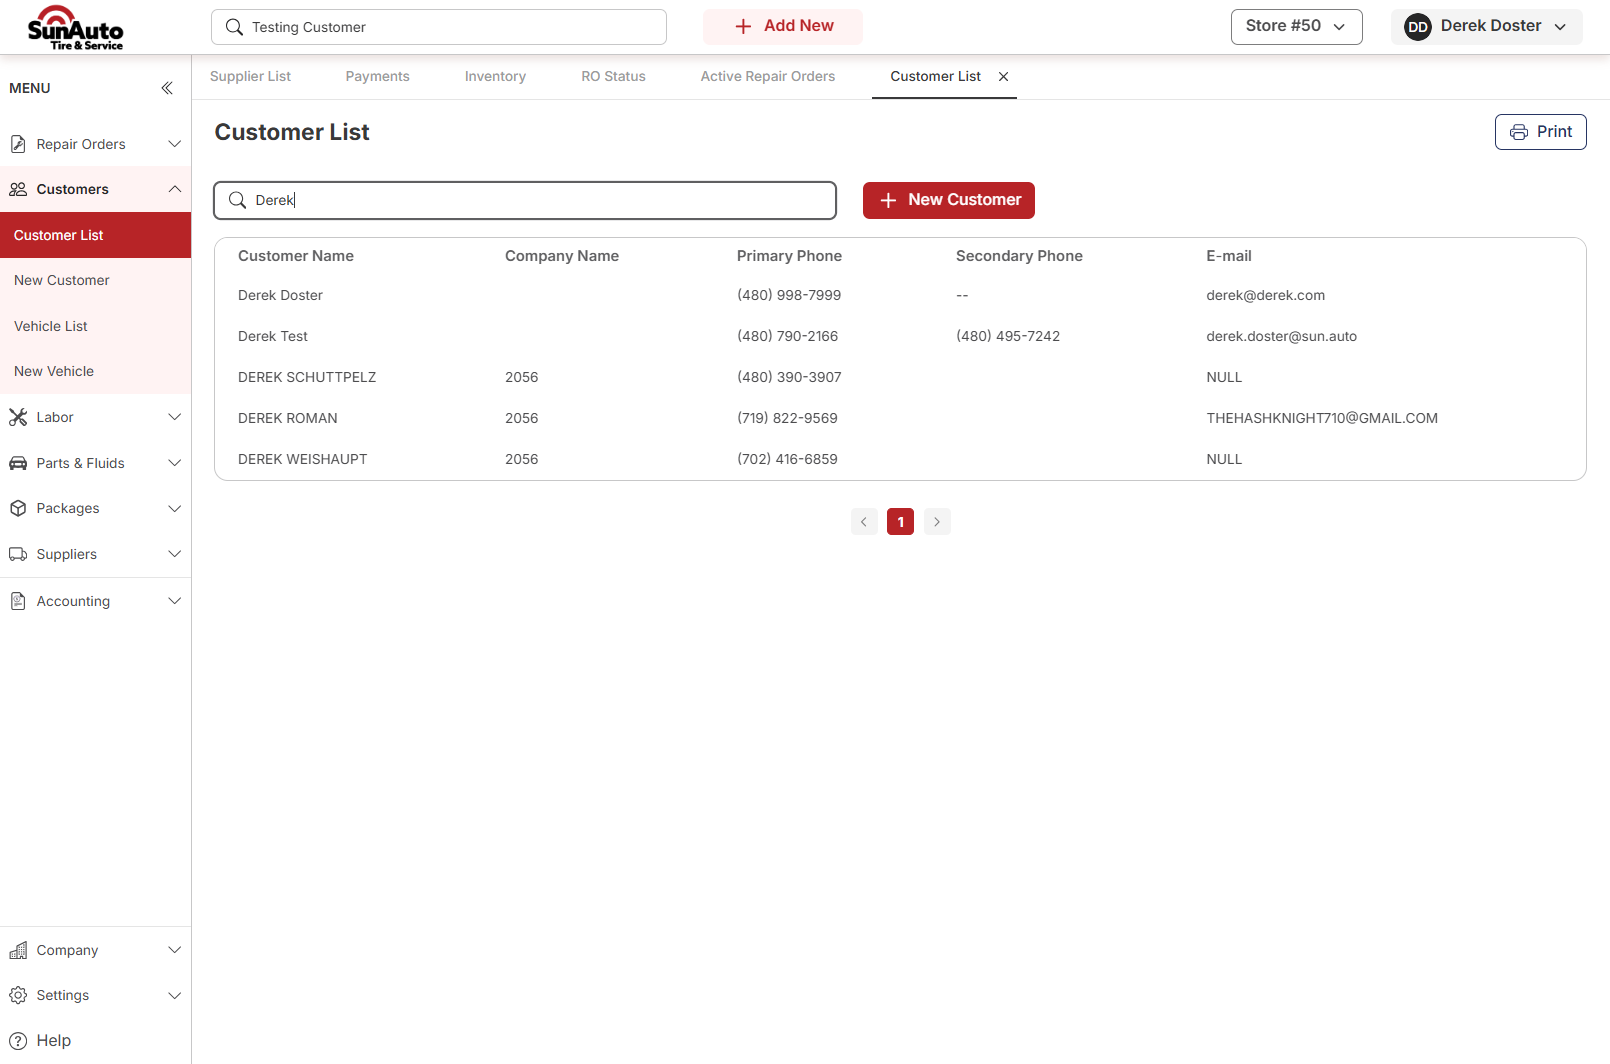Click the Customer Name column header
Image resolution: width=1610 pixels, height=1064 pixels.
(296, 256)
